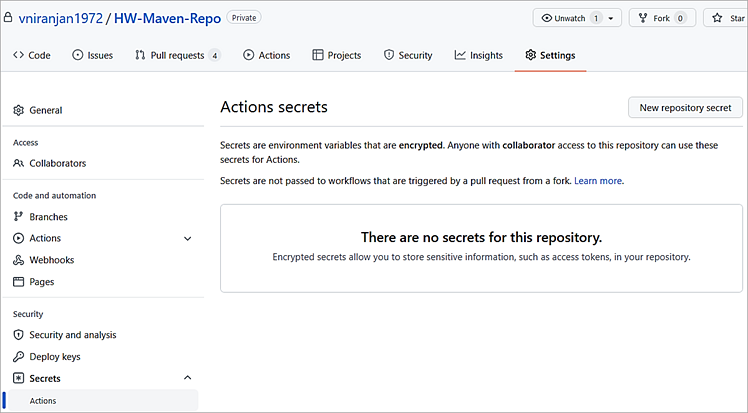The image size is (748, 413).
Task: Click the Issues circle icon
Action: (x=77, y=55)
